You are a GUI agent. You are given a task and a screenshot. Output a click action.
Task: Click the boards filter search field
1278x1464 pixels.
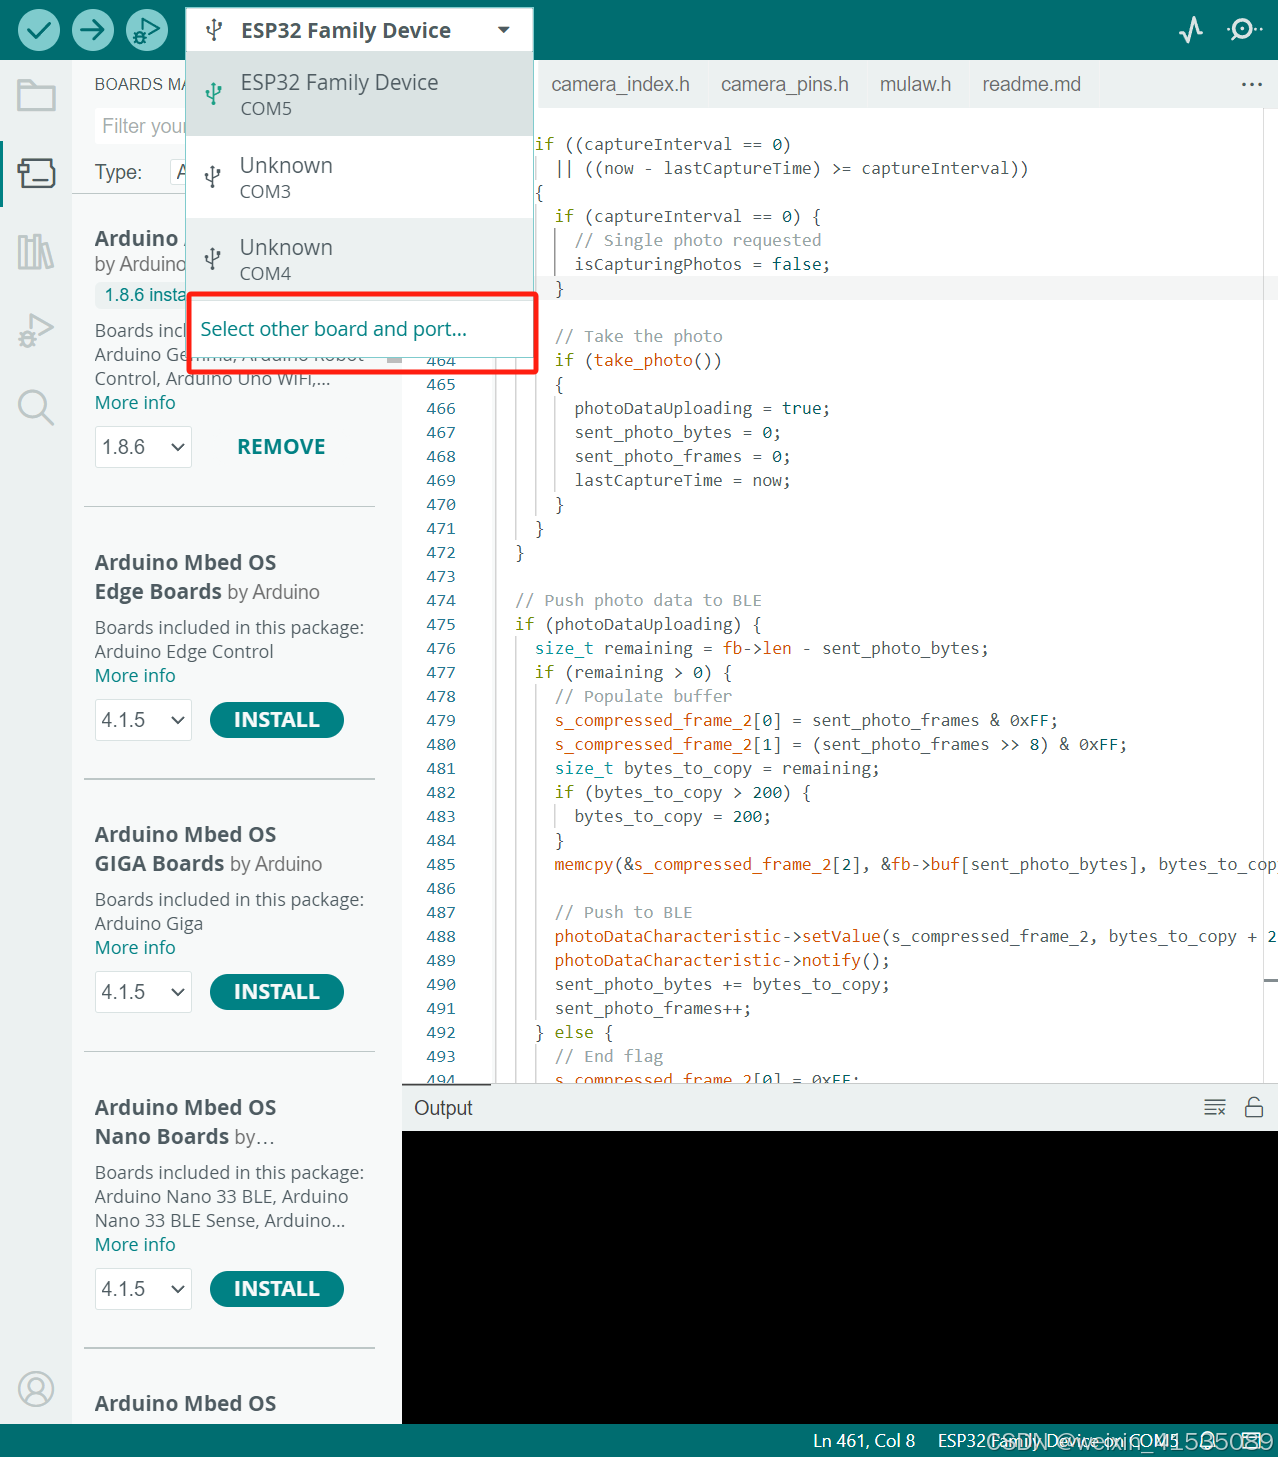pos(141,126)
